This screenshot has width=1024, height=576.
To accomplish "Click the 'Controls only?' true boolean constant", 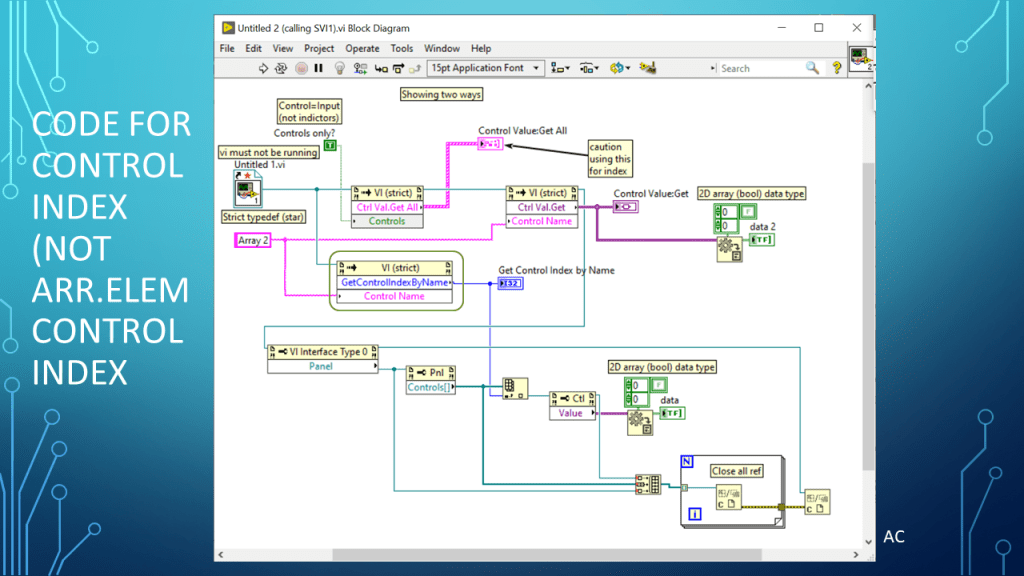I will click(330, 147).
